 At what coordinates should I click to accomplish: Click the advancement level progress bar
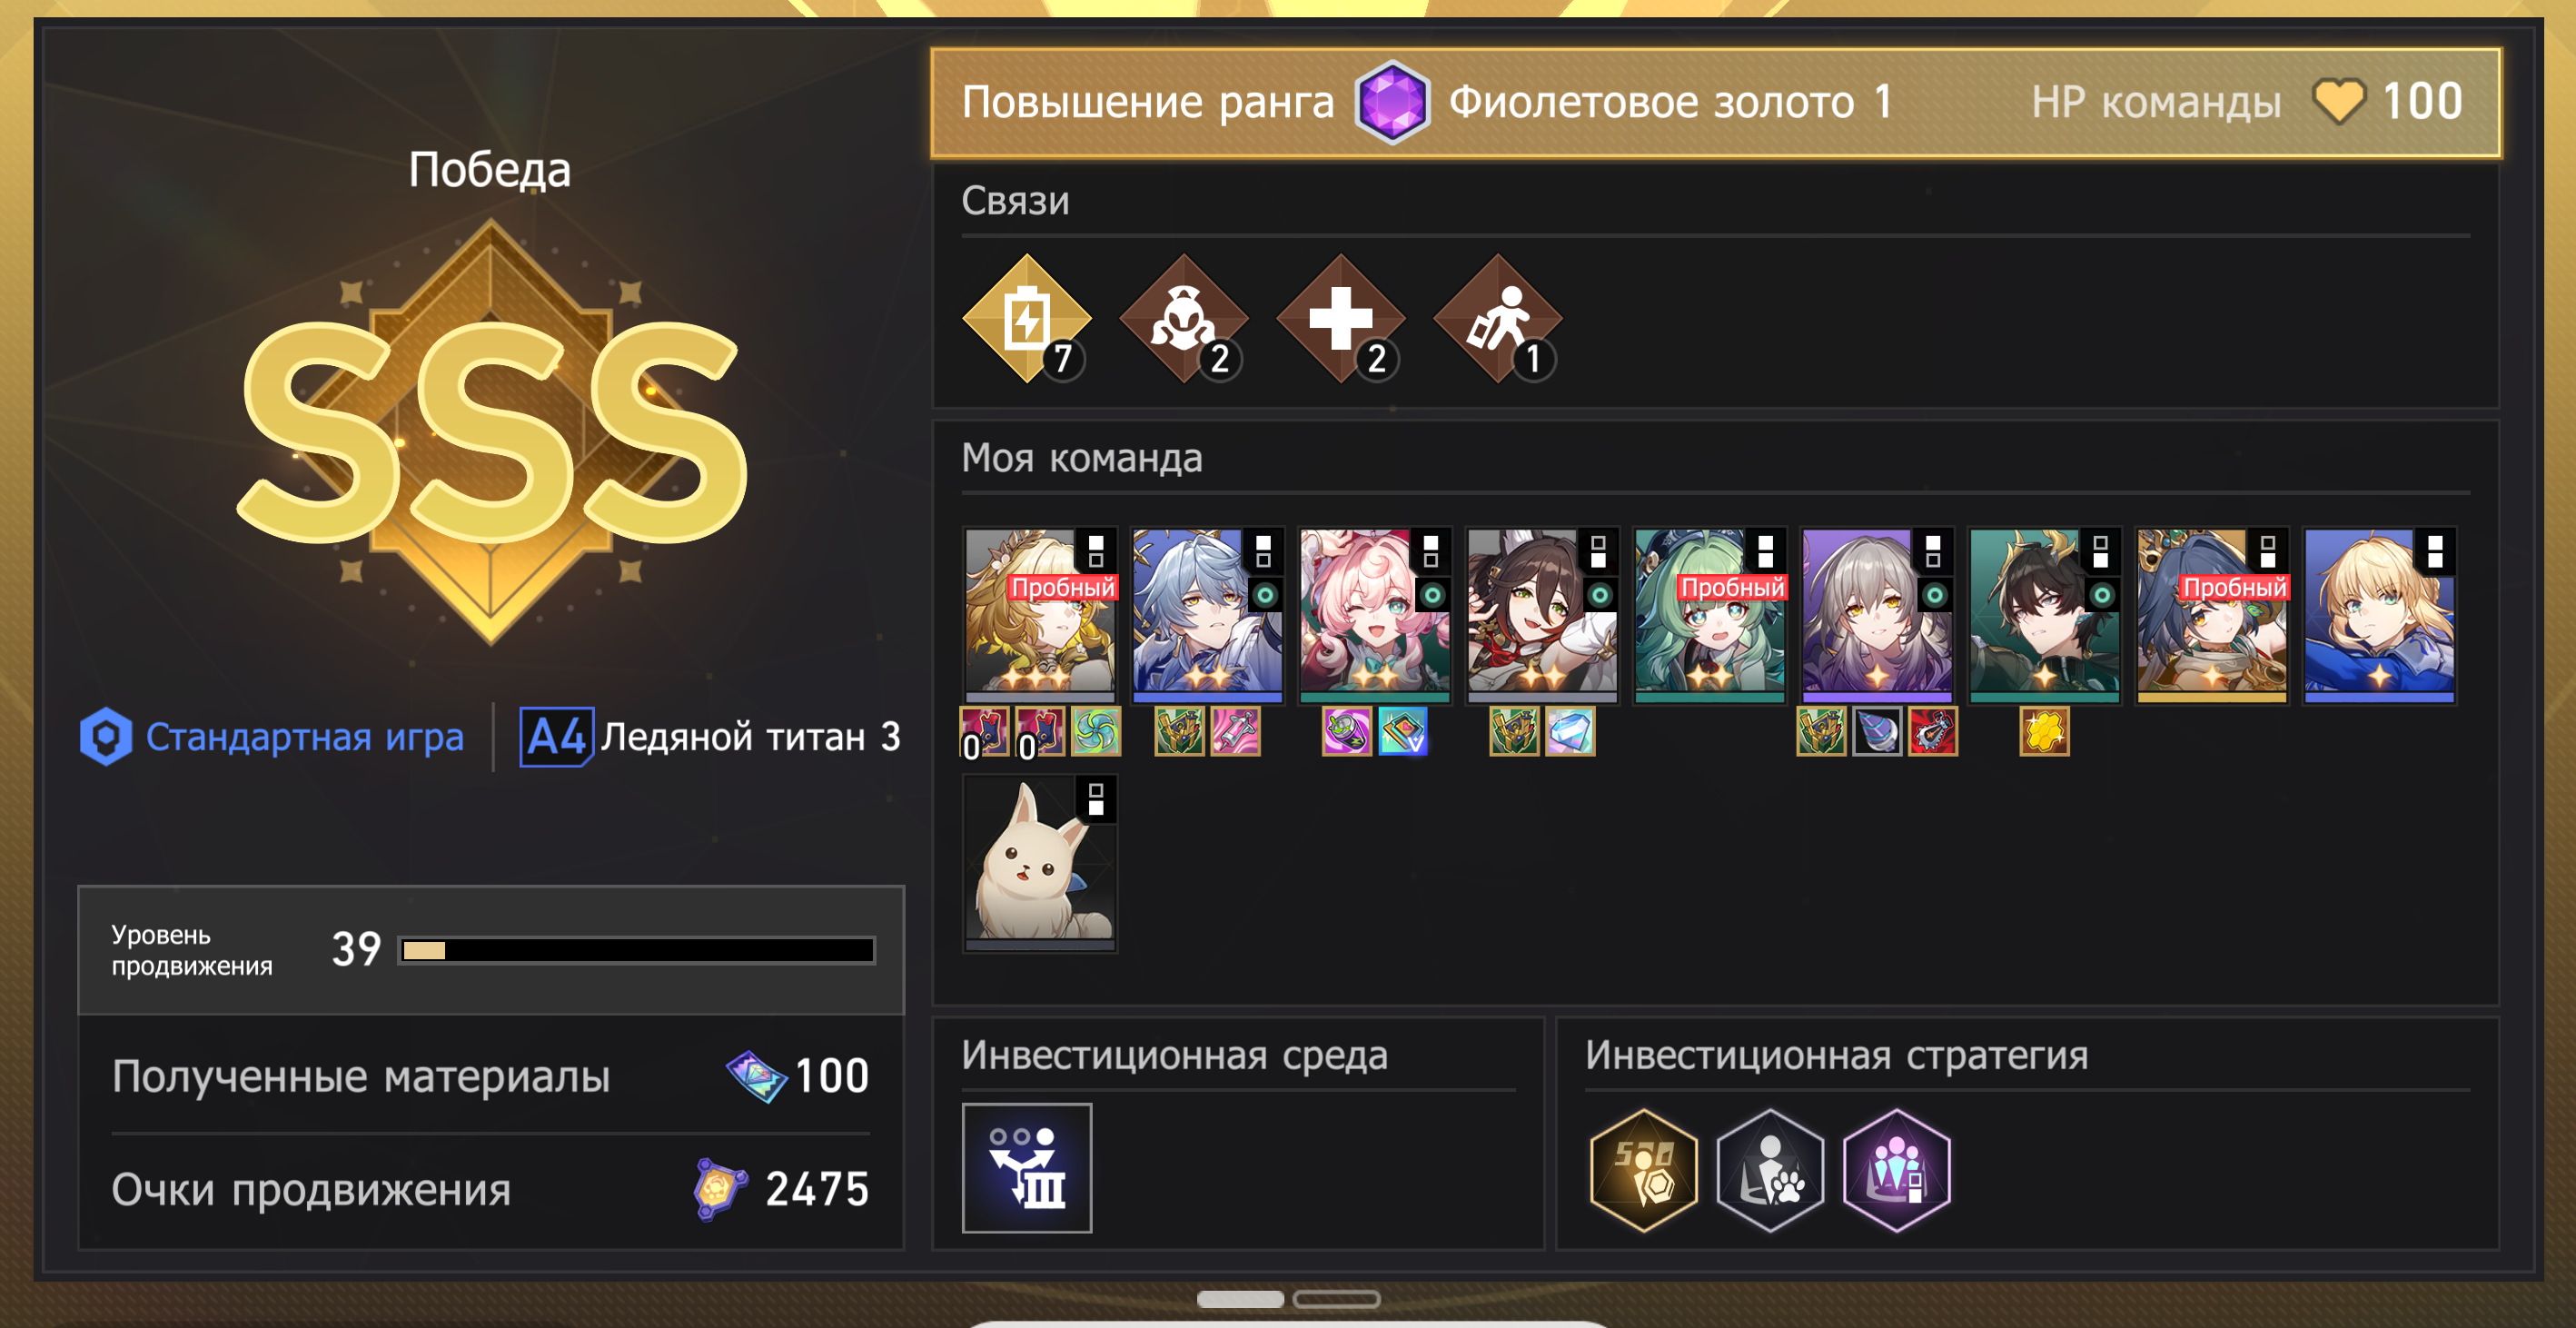(637, 950)
